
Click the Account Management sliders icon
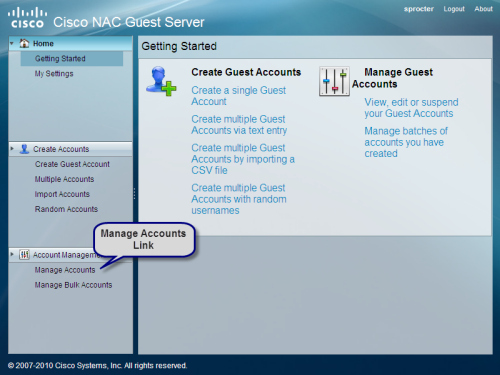coord(24,255)
